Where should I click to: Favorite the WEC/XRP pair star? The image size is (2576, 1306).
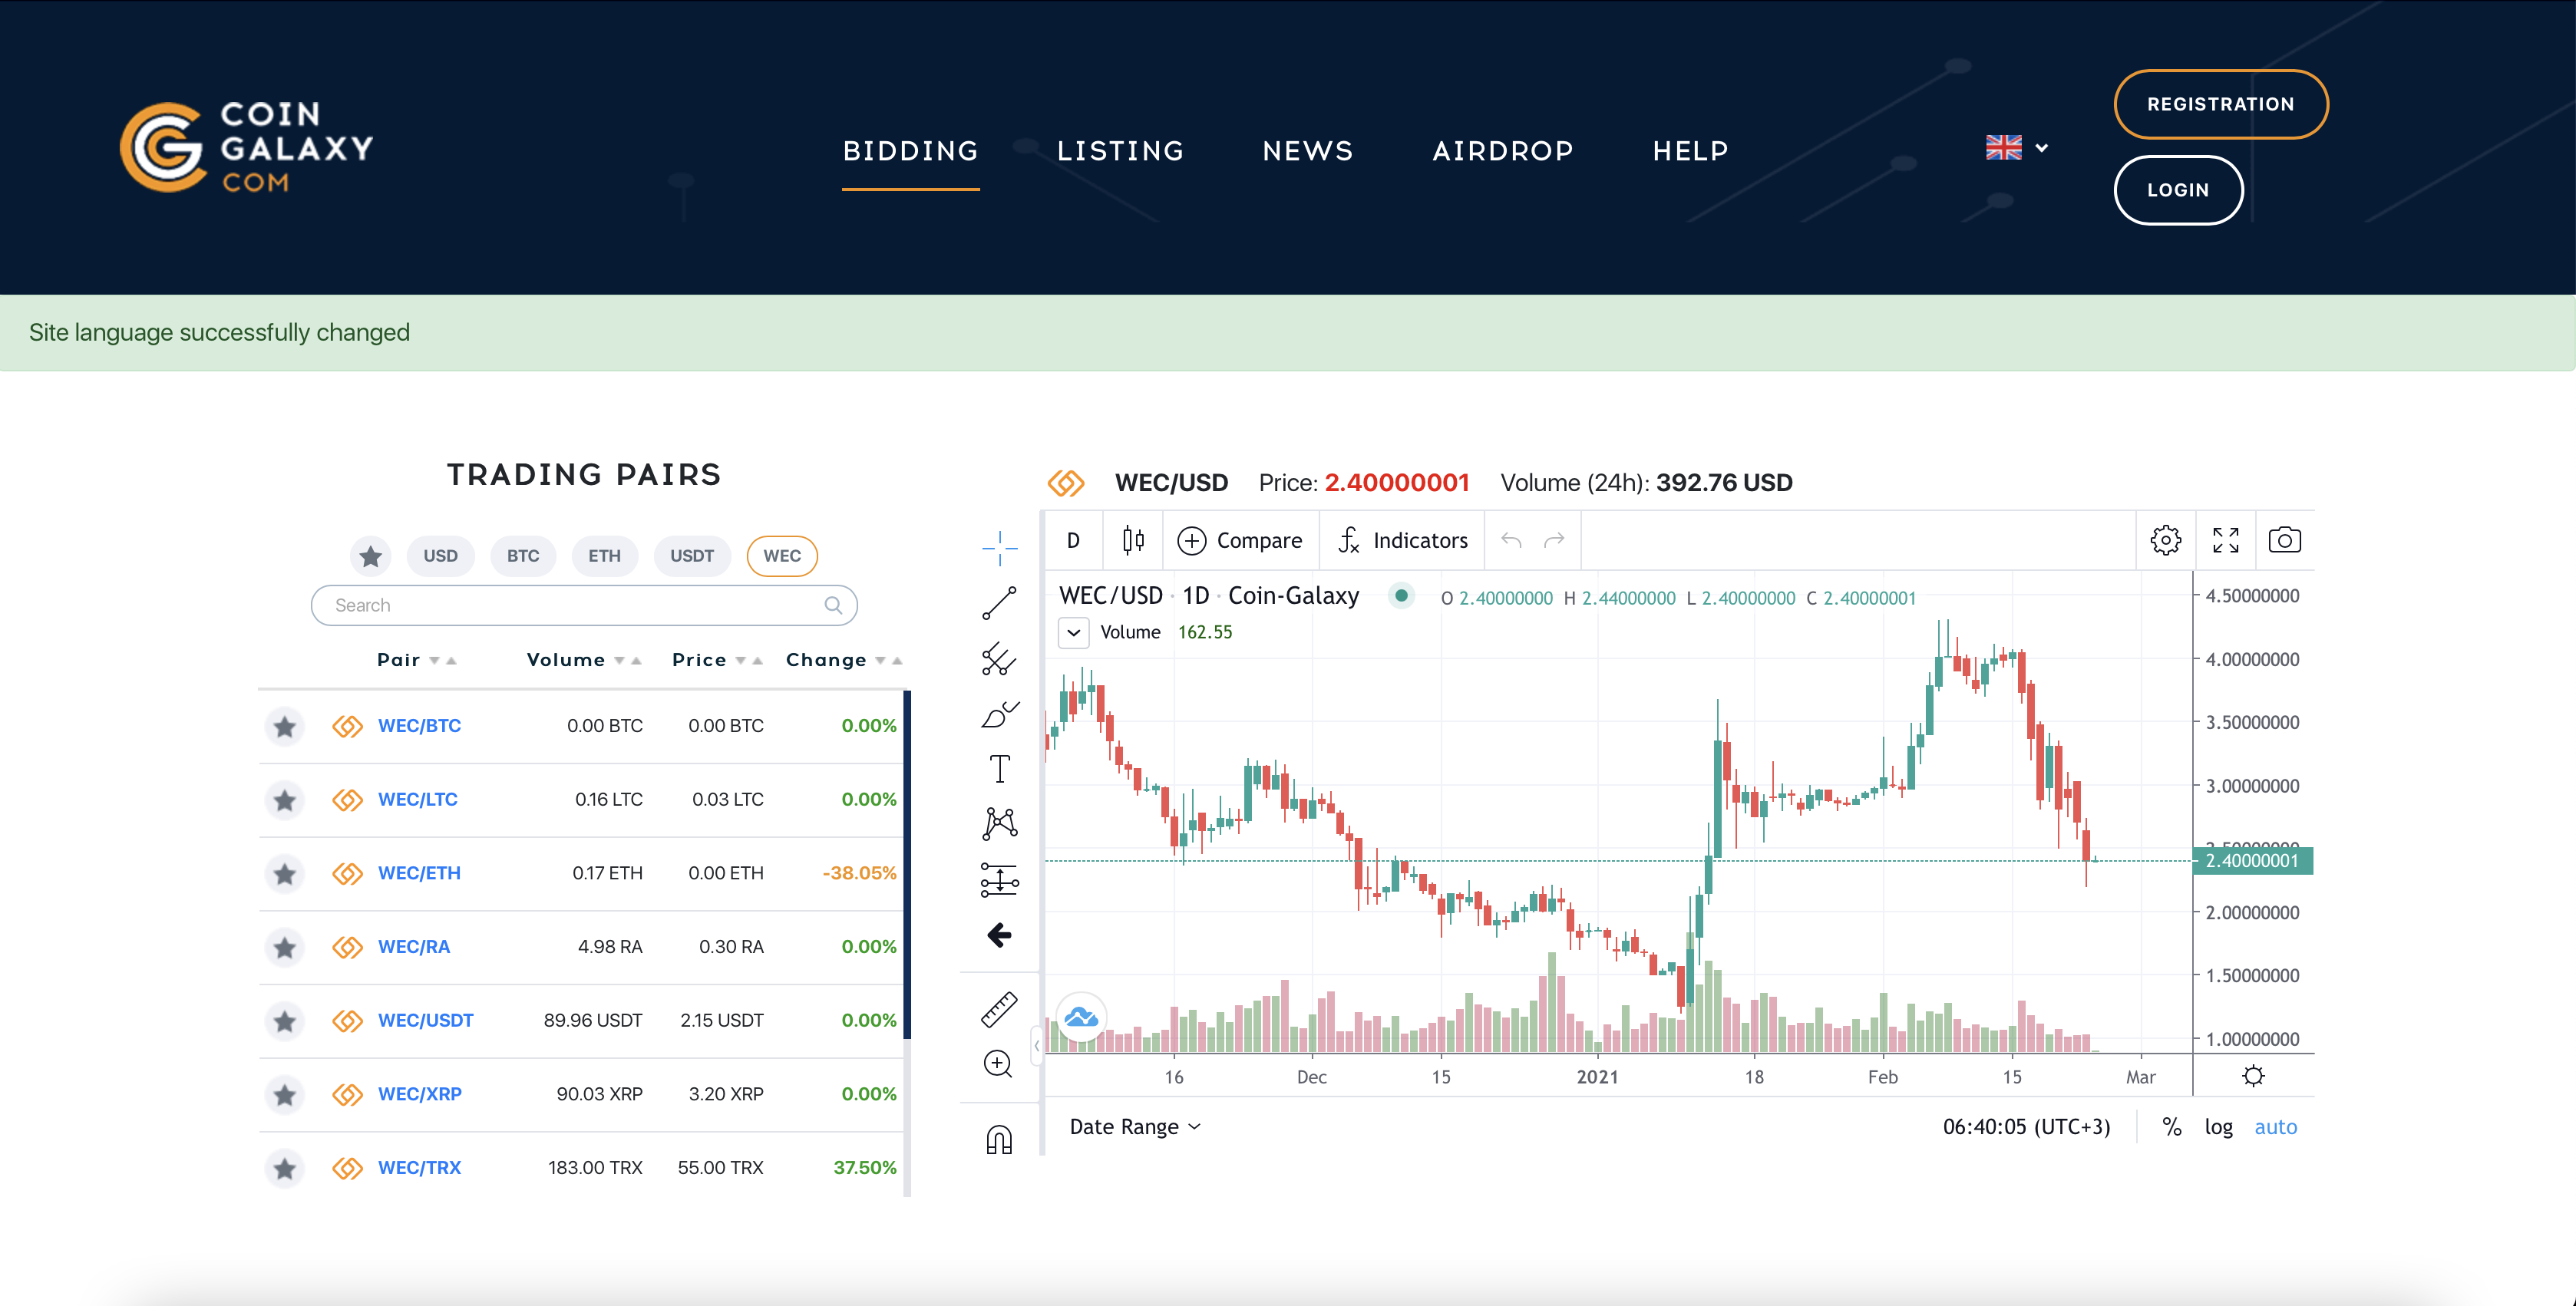[x=285, y=1094]
